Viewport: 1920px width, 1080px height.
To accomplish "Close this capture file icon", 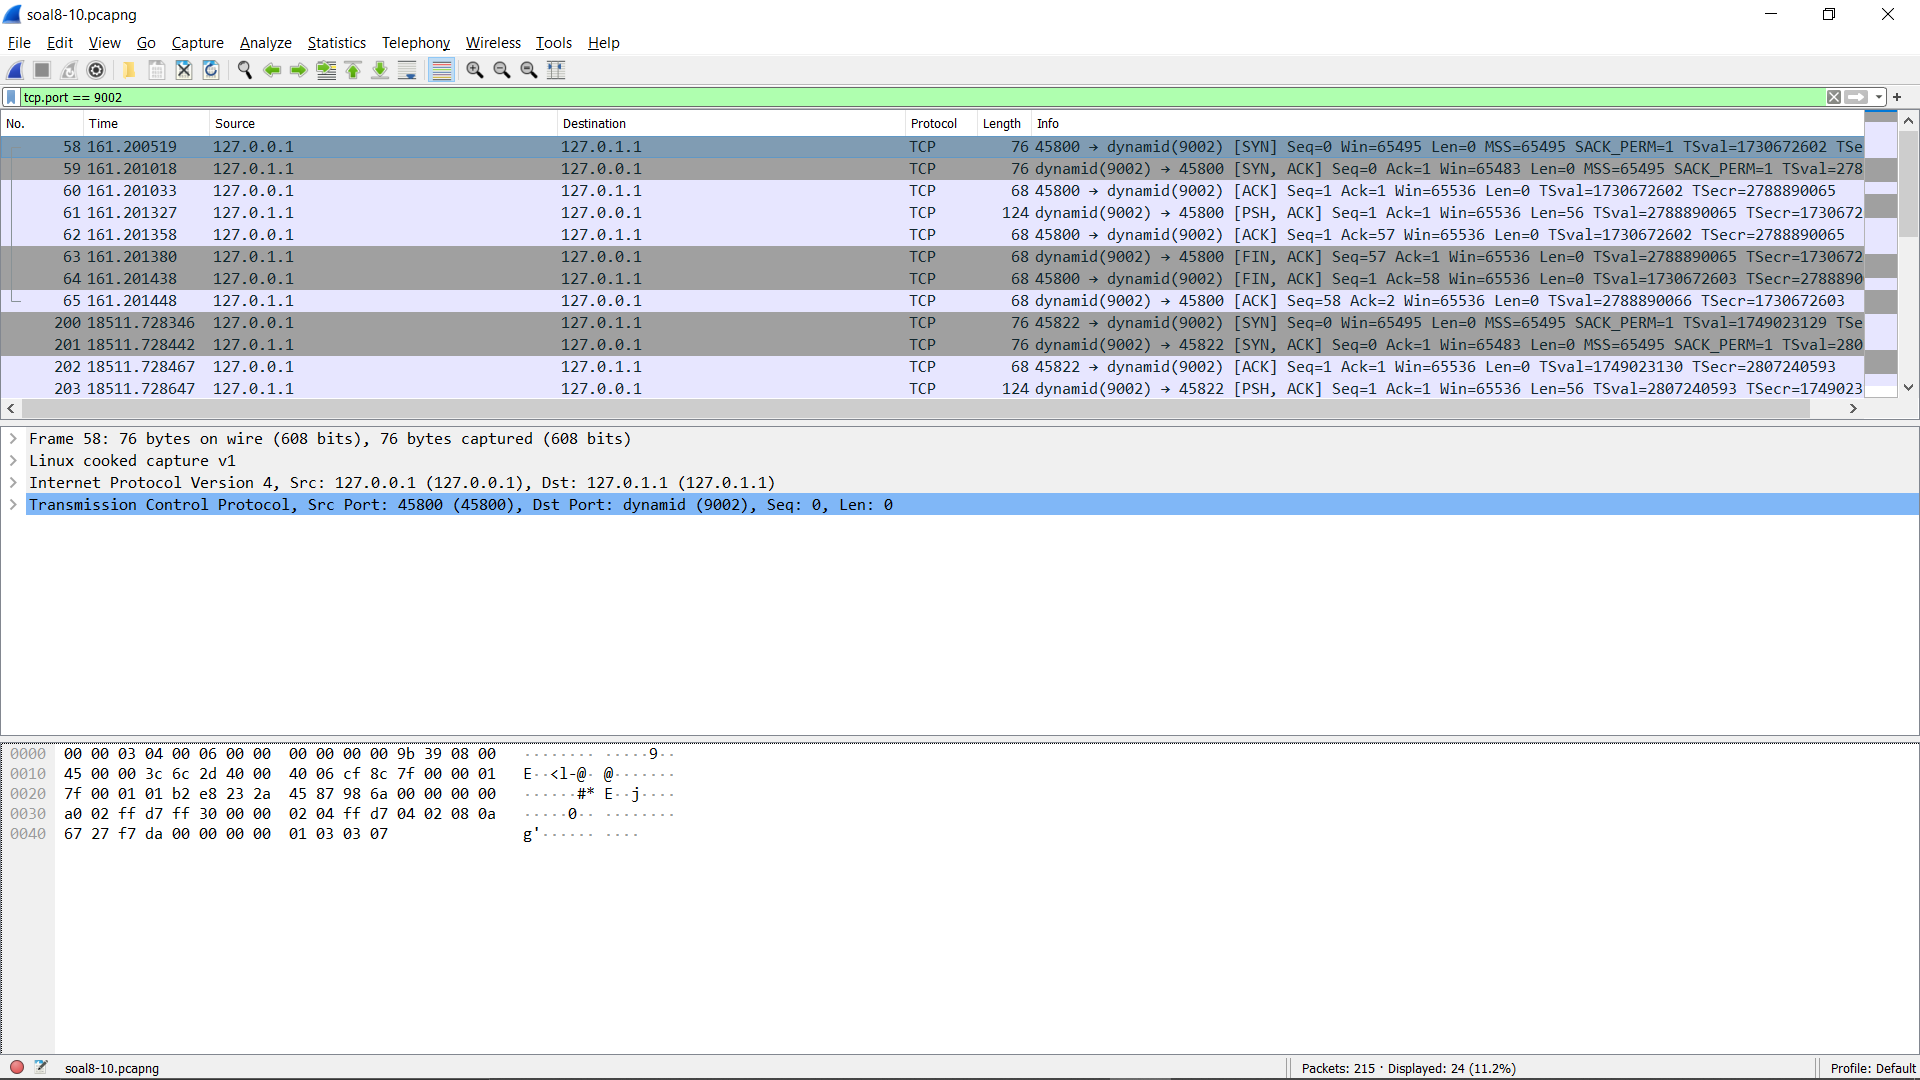I will (184, 70).
